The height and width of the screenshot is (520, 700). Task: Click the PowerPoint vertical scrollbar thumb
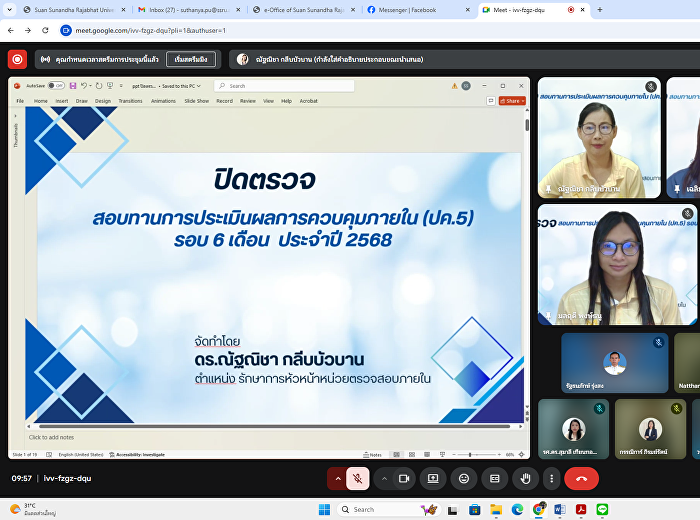tap(527, 125)
